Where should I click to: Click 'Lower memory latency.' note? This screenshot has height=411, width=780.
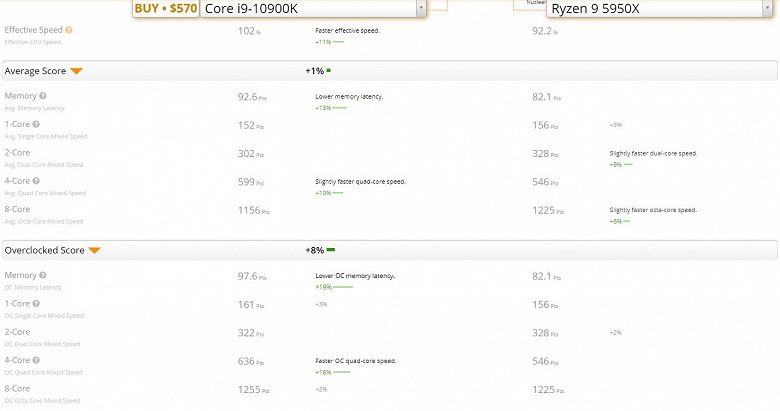pos(349,97)
